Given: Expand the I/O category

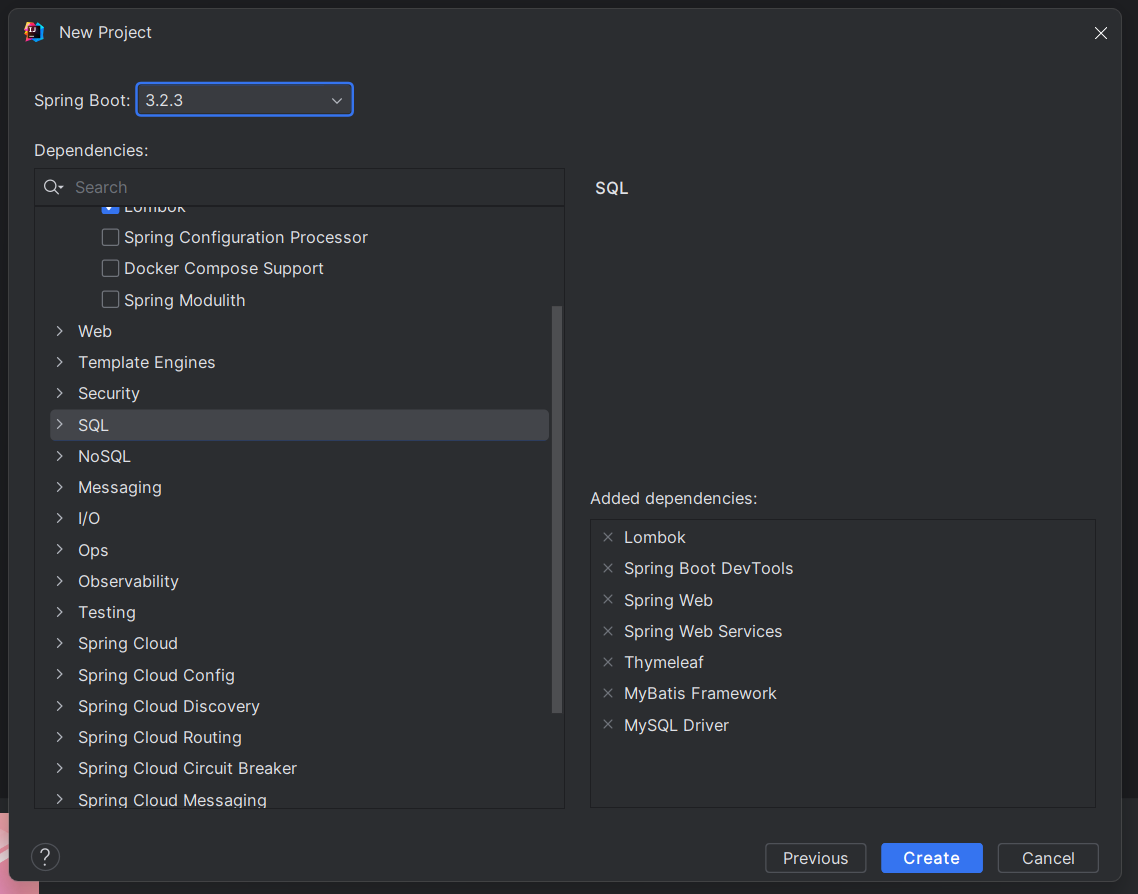Looking at the screenshot, I should click(60, 518).
